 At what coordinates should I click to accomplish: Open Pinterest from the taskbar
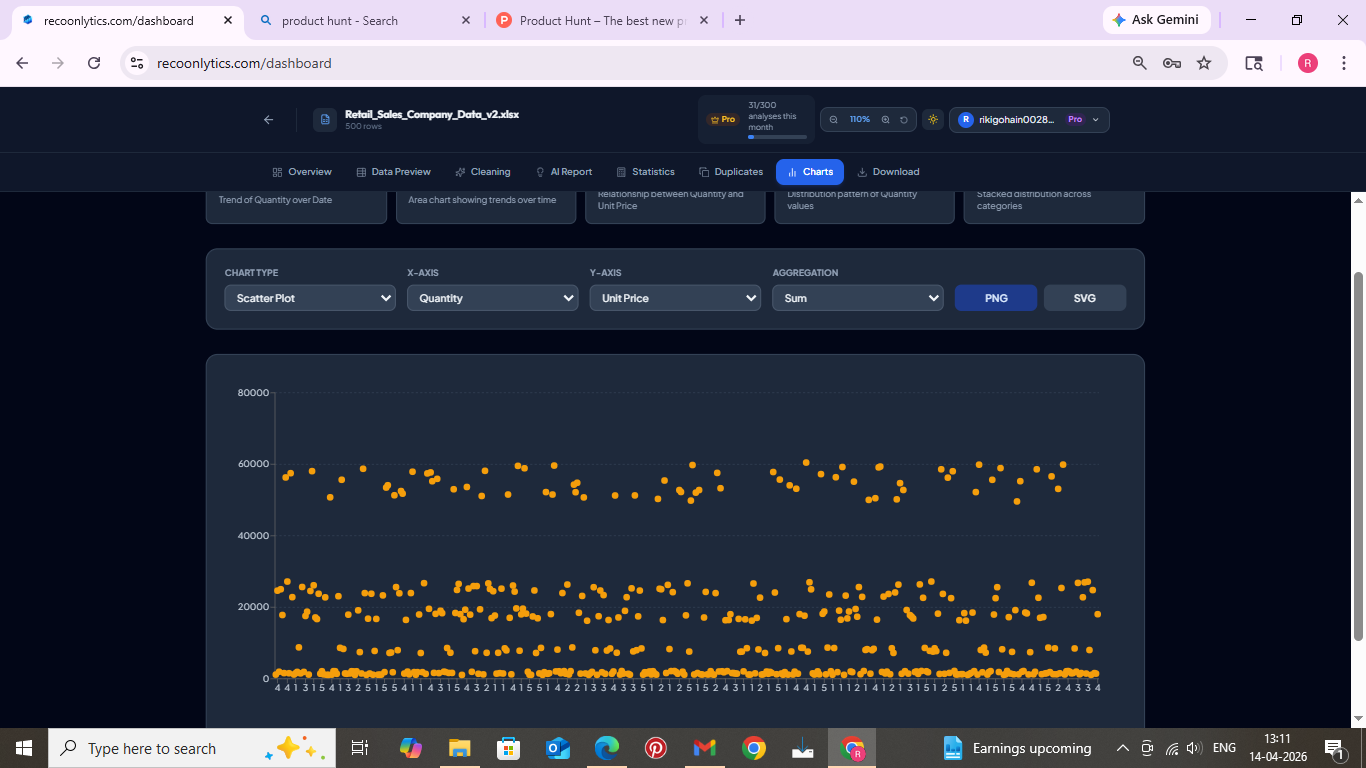point(655,748)
